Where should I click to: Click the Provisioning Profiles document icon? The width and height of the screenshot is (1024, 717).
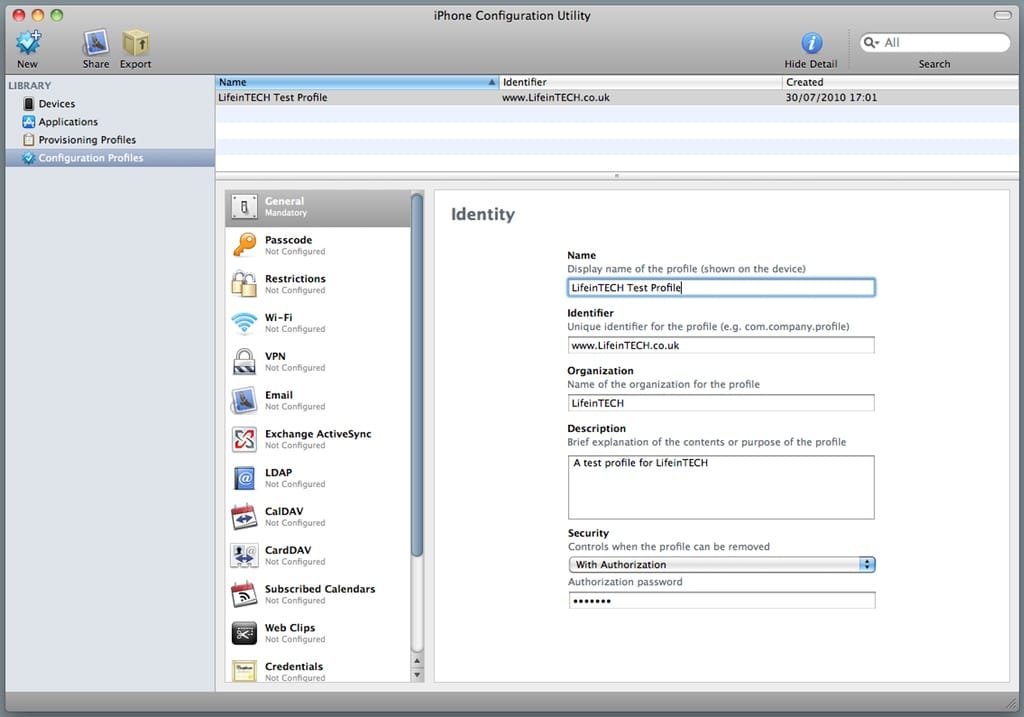(28, 140)
